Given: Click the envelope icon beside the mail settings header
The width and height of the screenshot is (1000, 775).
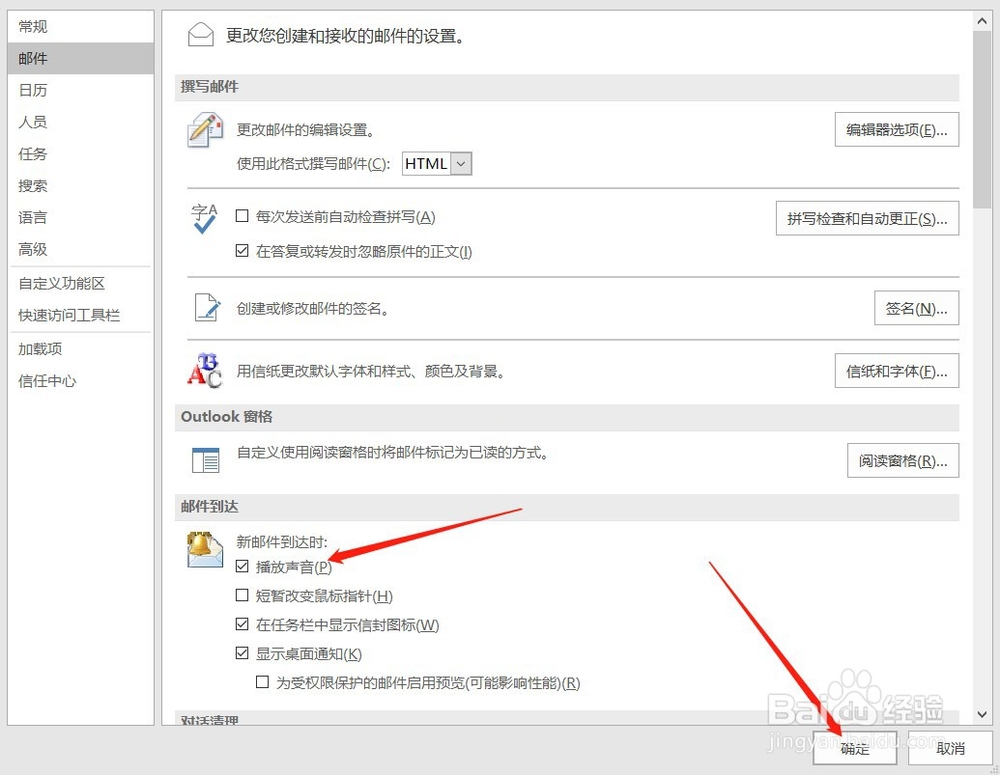Looking at the screenshot, I should pos(201,34).
